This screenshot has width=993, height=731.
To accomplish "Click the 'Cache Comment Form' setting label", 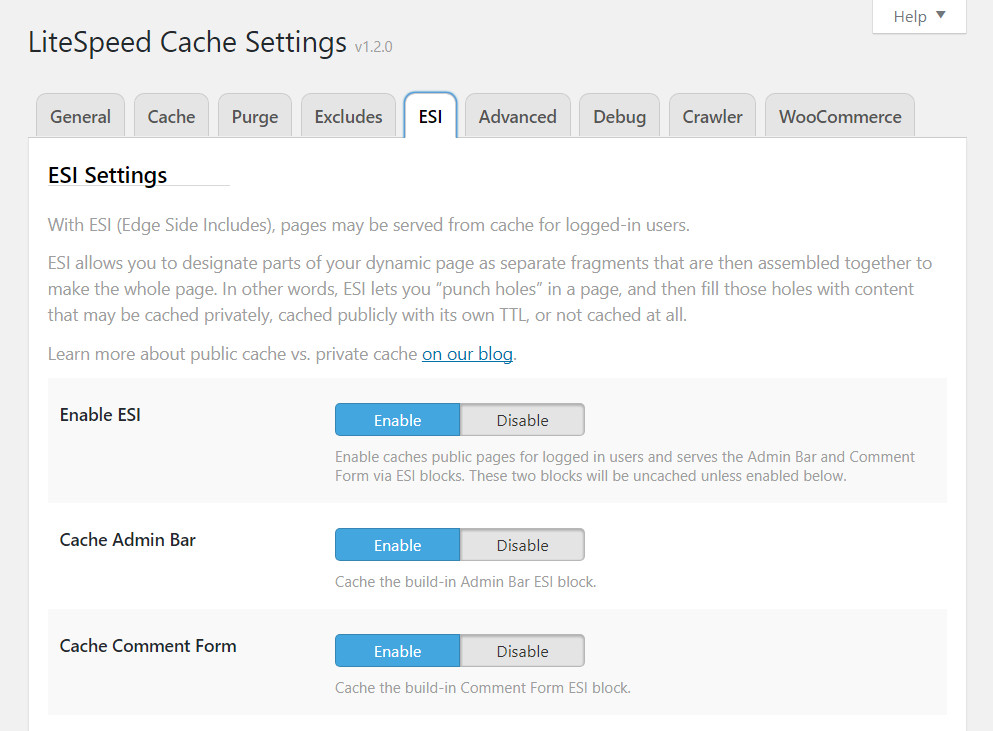I will [x=148, y=645].
